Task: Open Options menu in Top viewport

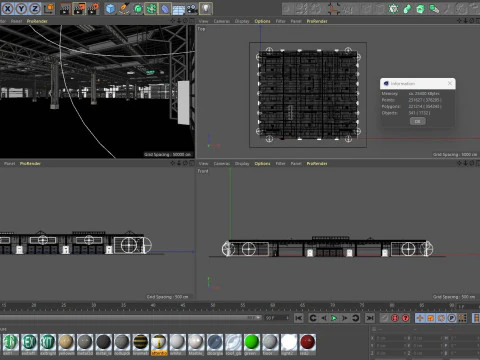Action: tap(262, 21)
